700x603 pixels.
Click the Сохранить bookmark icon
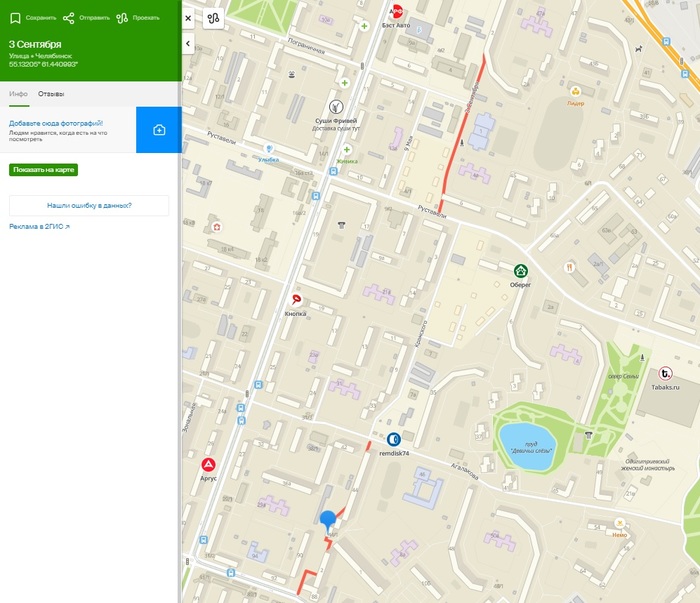coord(15,18)
